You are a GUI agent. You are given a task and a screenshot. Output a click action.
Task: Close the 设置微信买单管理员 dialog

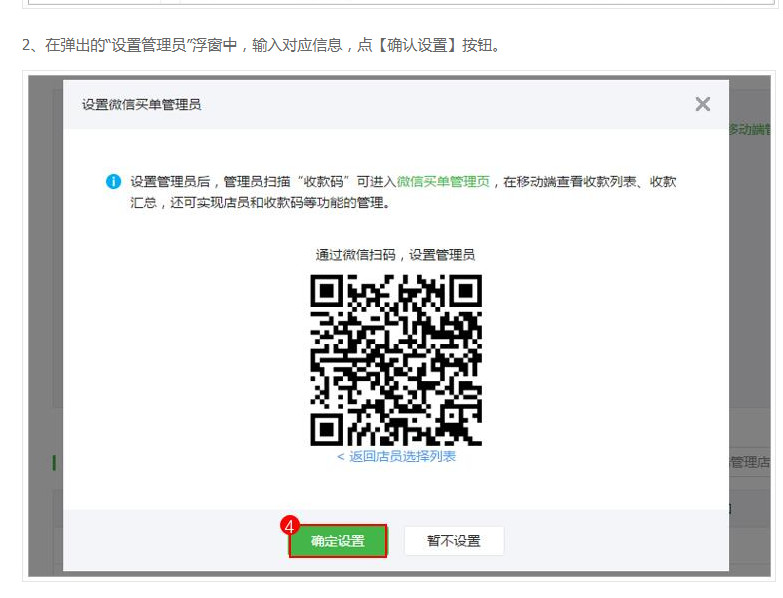[703, 104]
